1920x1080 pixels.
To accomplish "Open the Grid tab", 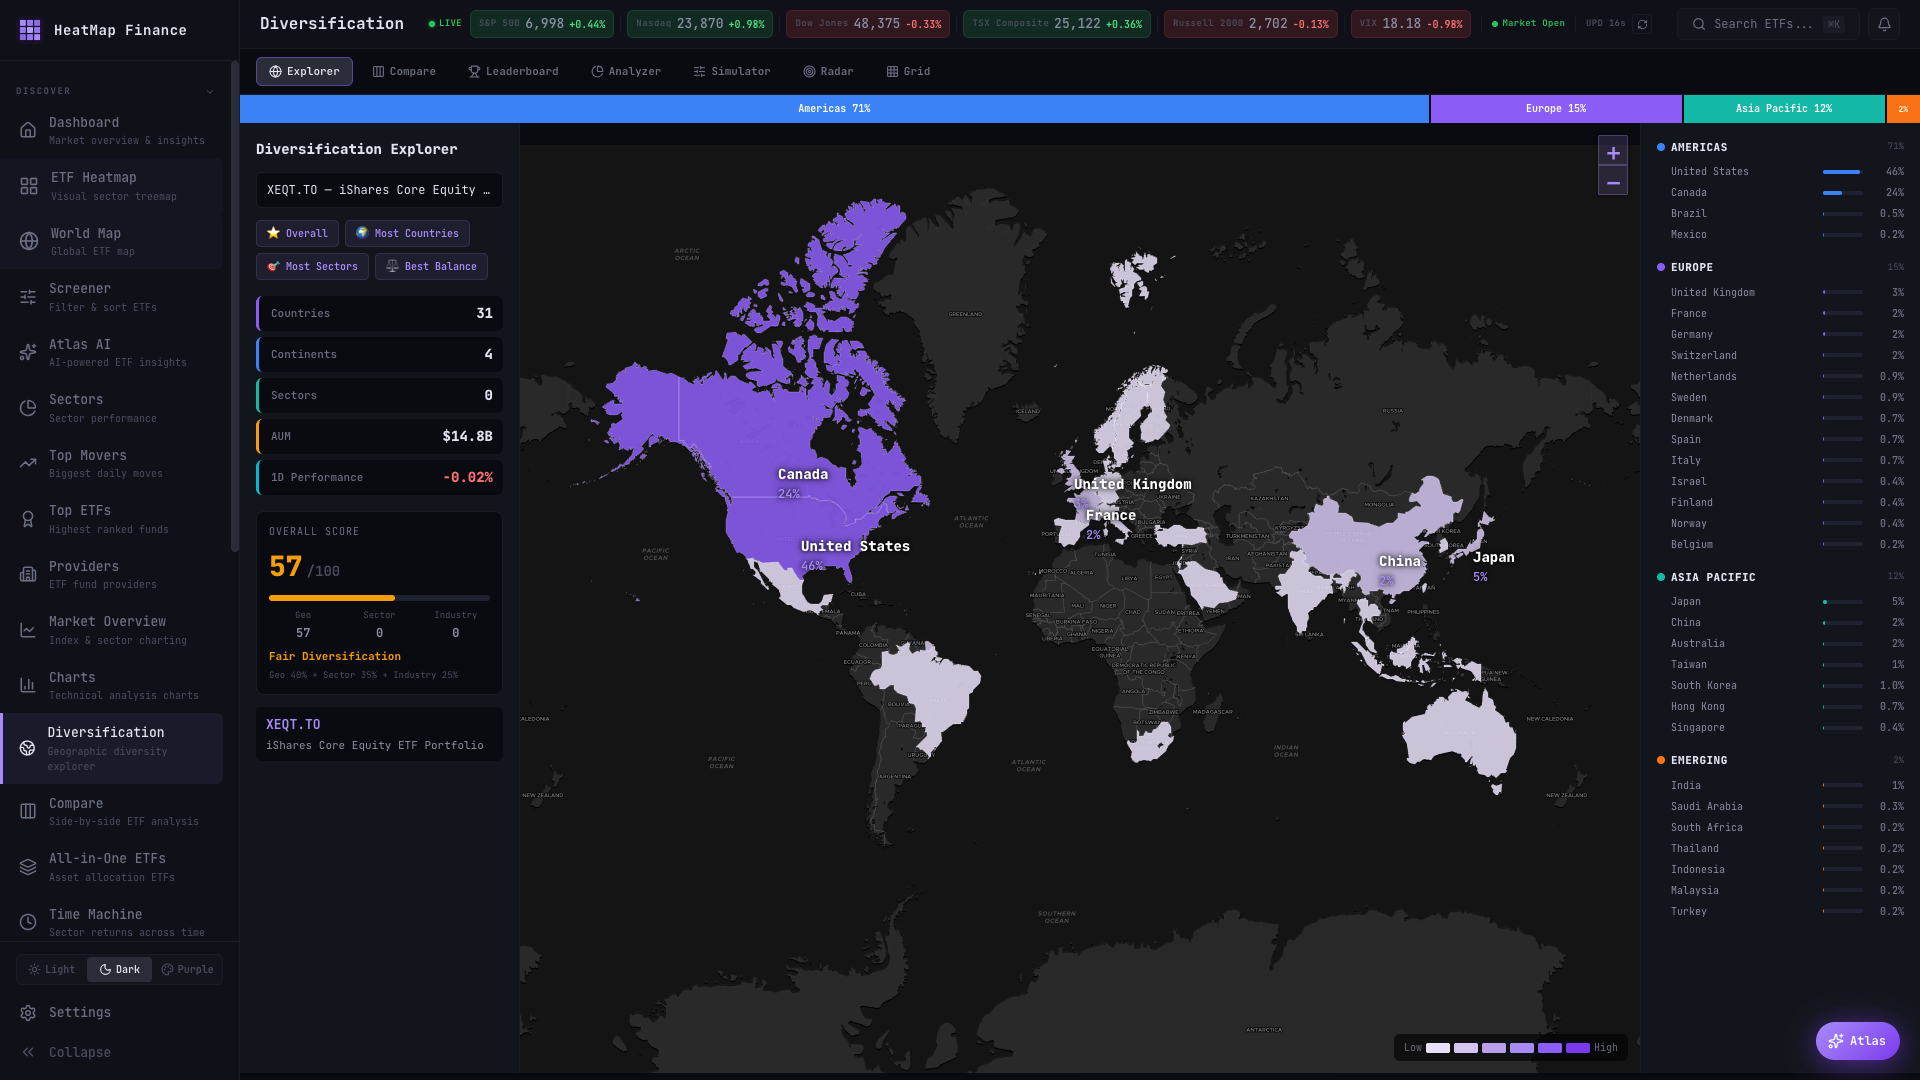I will [908, 71].
